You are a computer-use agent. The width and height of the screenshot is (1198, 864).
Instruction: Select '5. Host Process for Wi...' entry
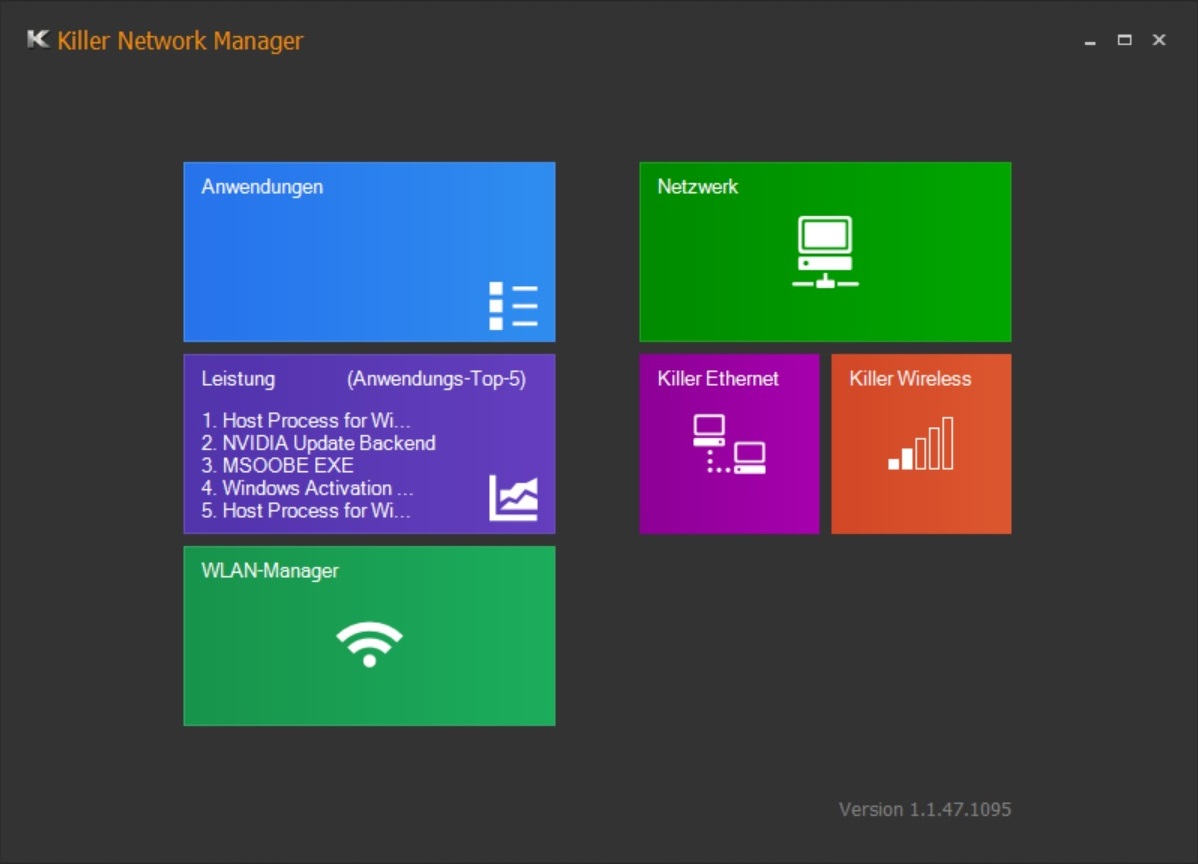(306, 510)
